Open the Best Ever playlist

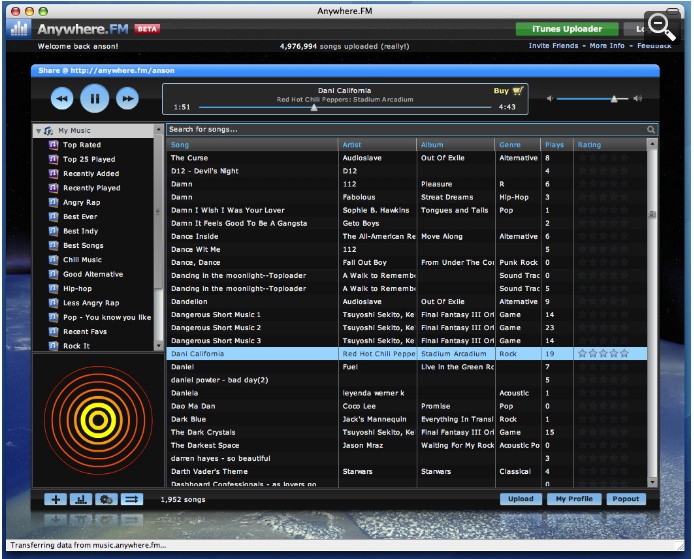(80, 216)
